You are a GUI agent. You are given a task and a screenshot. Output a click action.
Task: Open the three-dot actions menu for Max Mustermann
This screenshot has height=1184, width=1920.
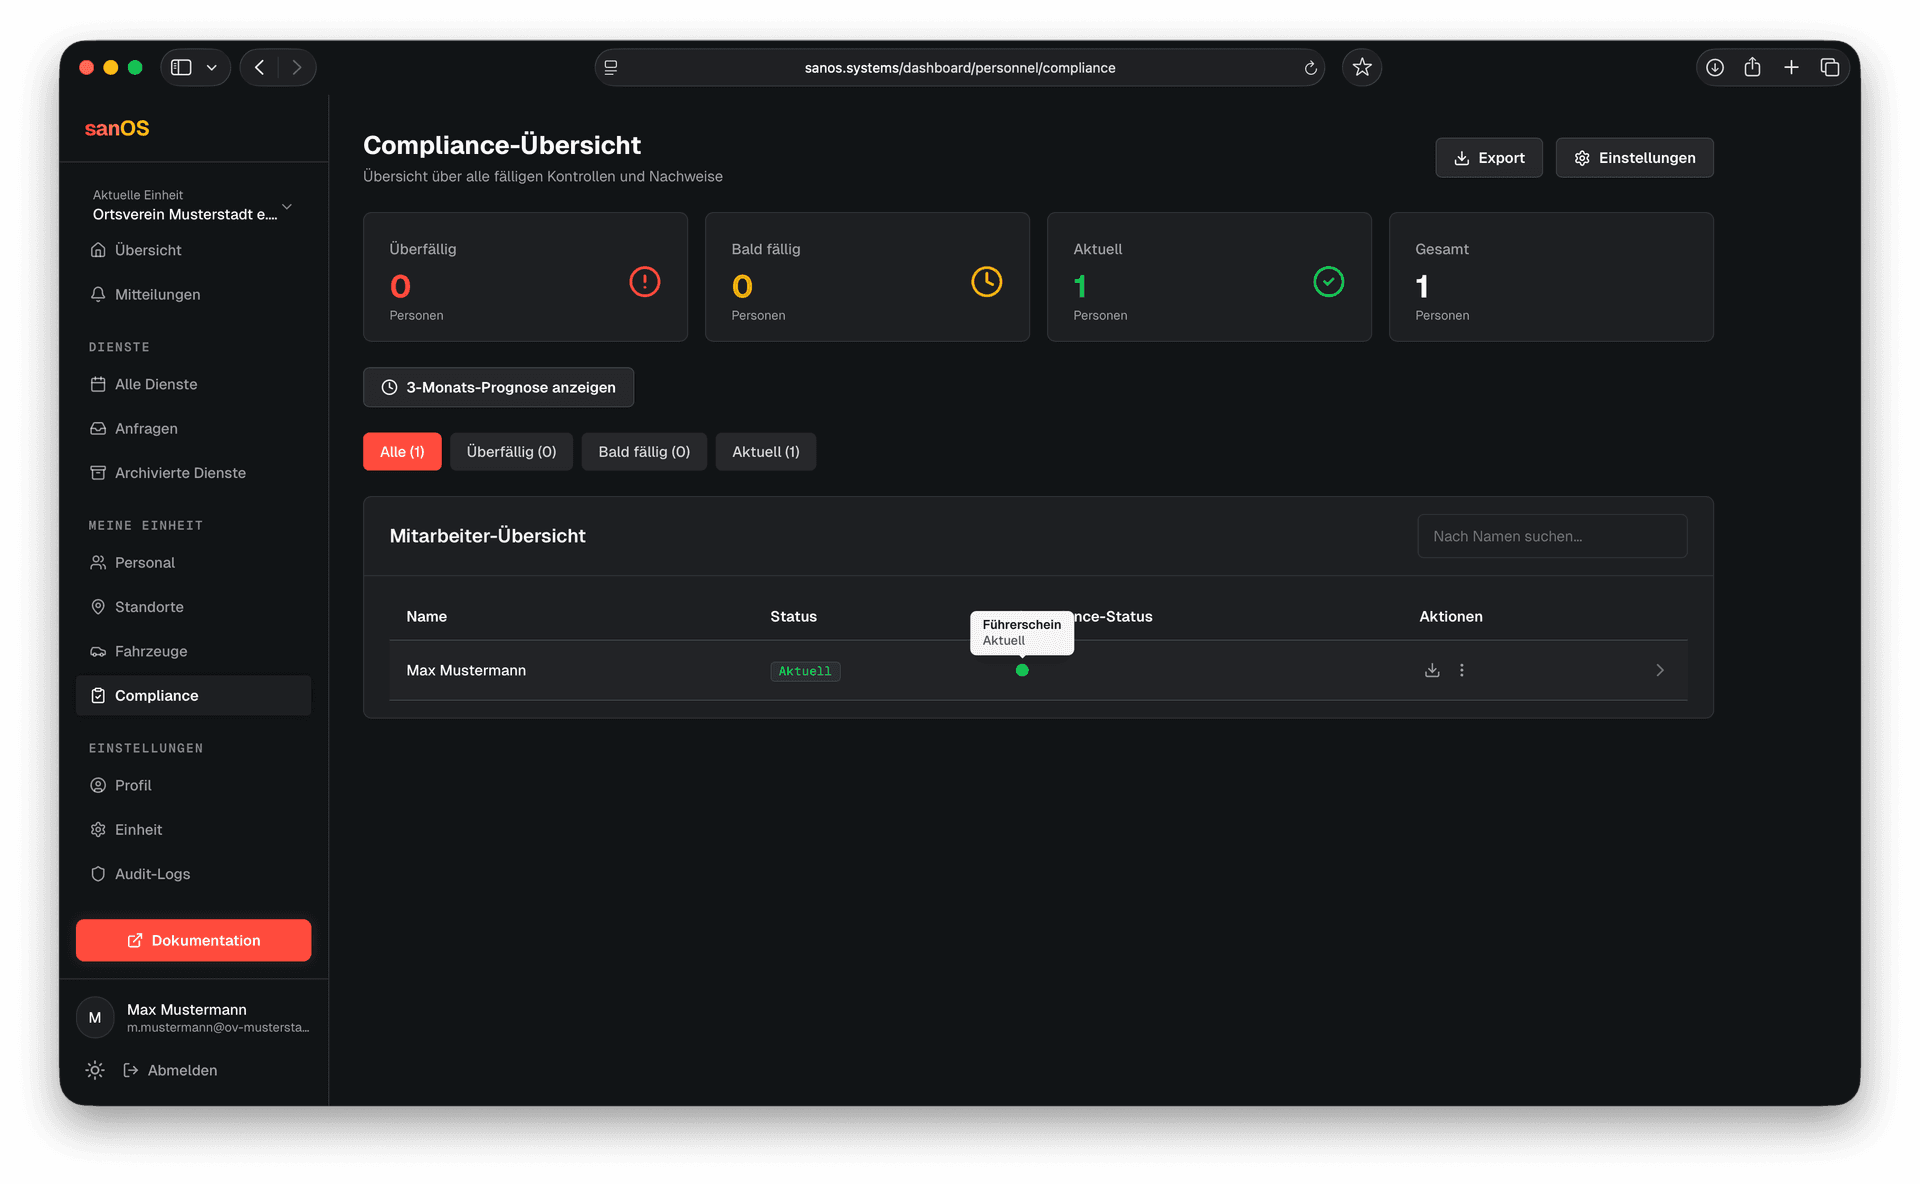(x=1462, y=670)
